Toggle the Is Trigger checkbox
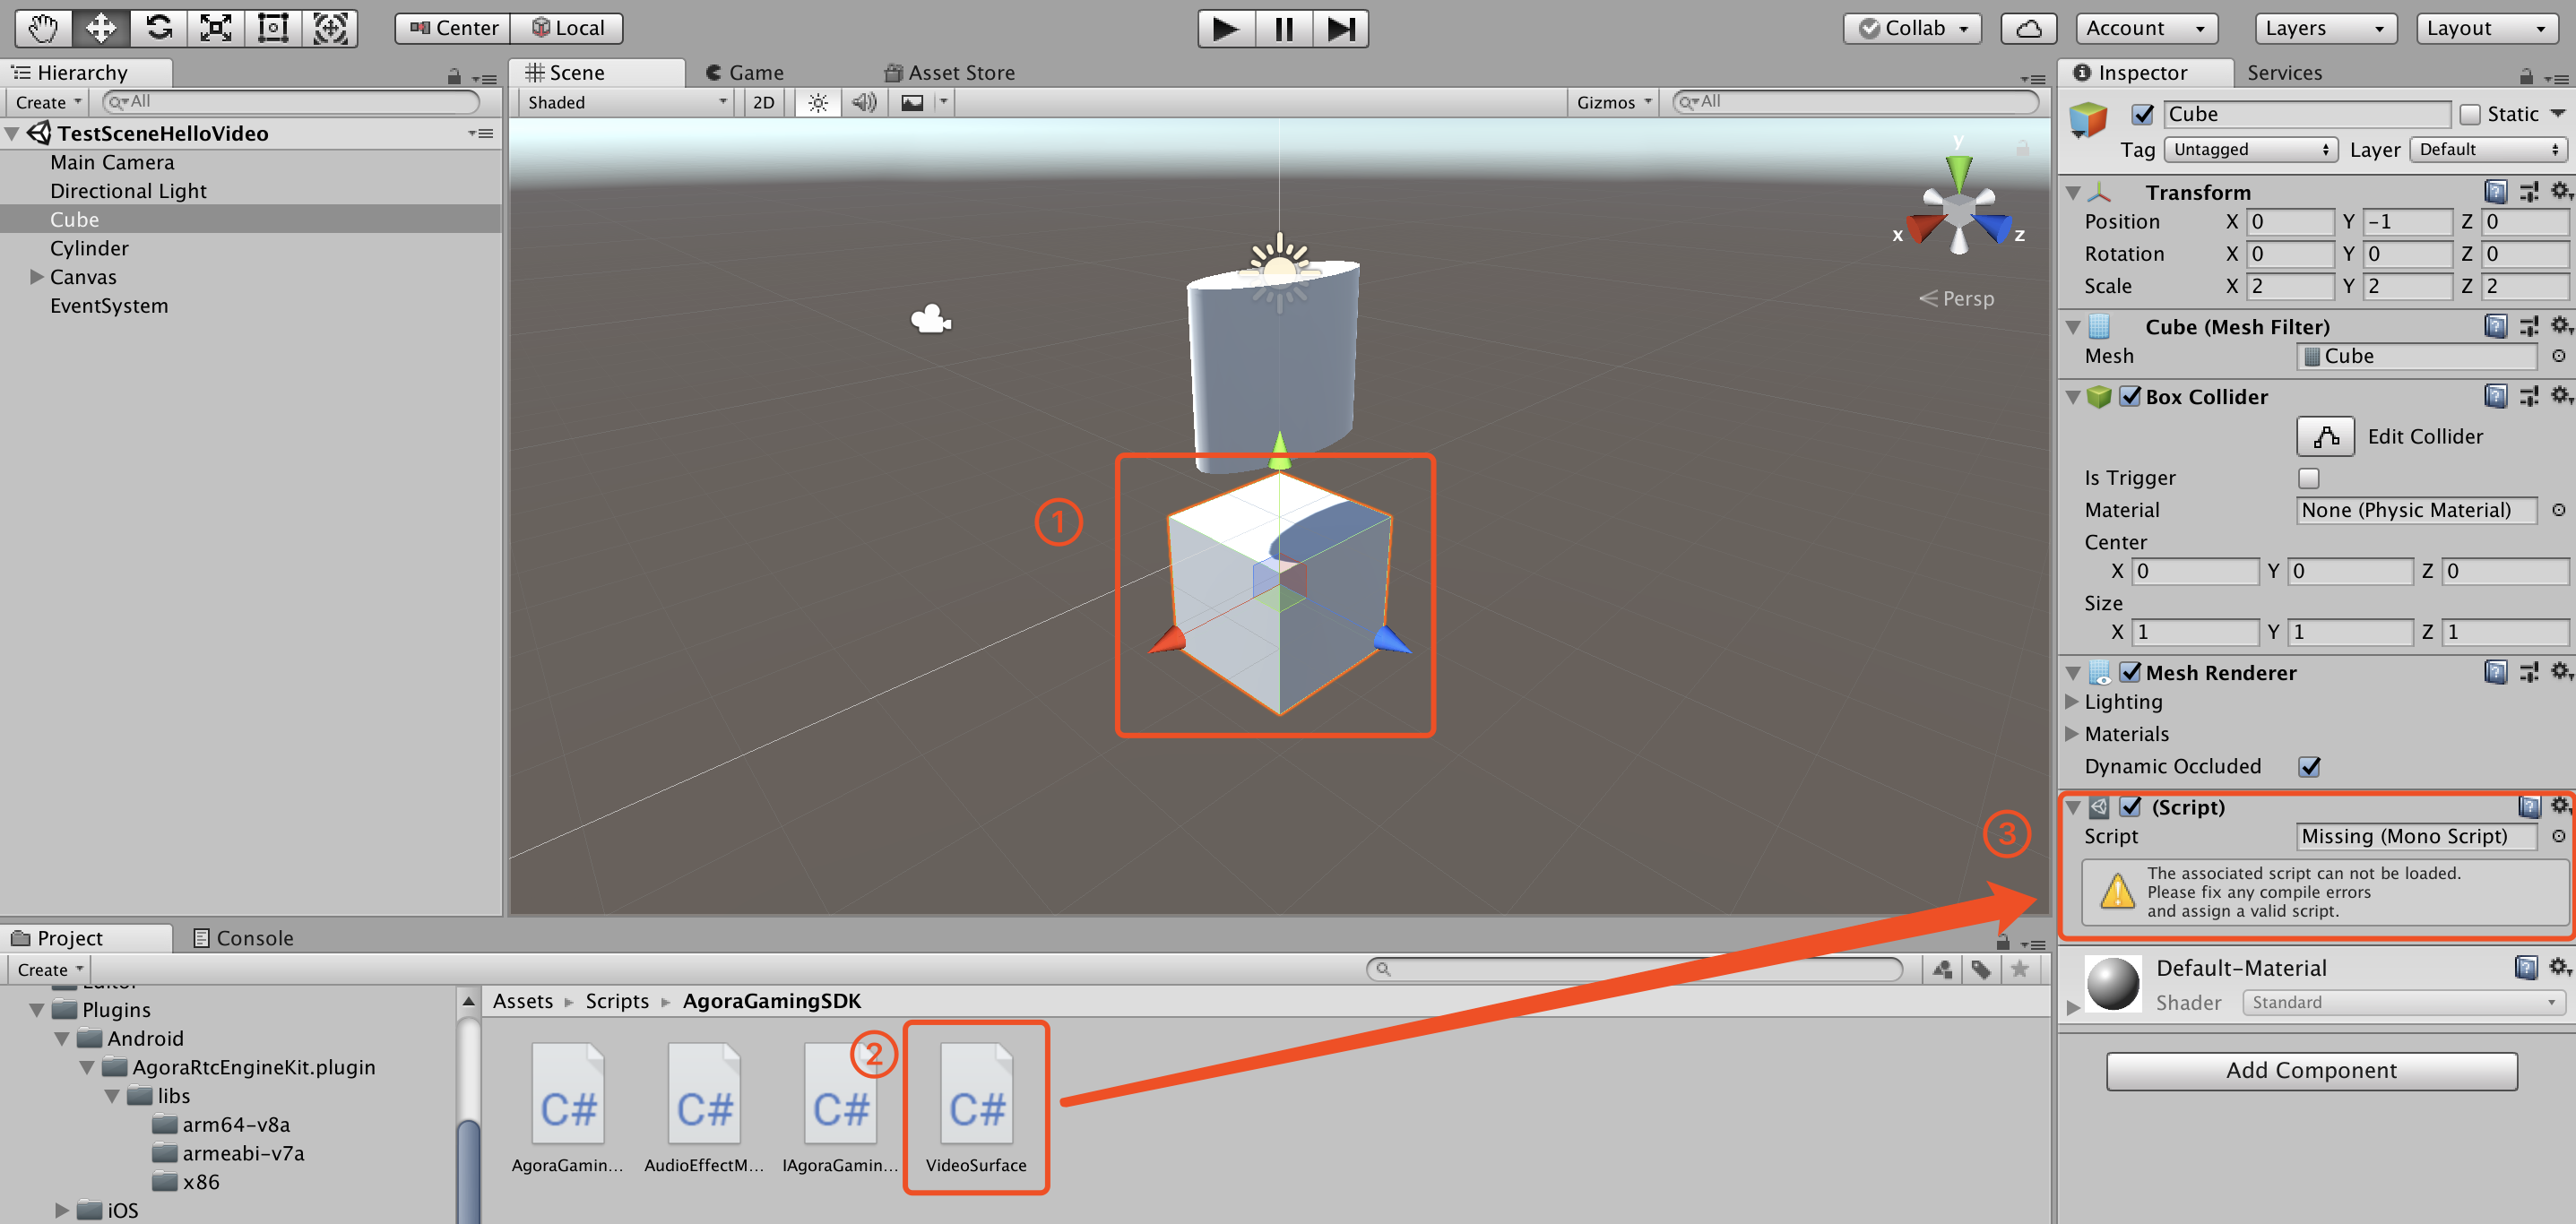 (2308, 478)
